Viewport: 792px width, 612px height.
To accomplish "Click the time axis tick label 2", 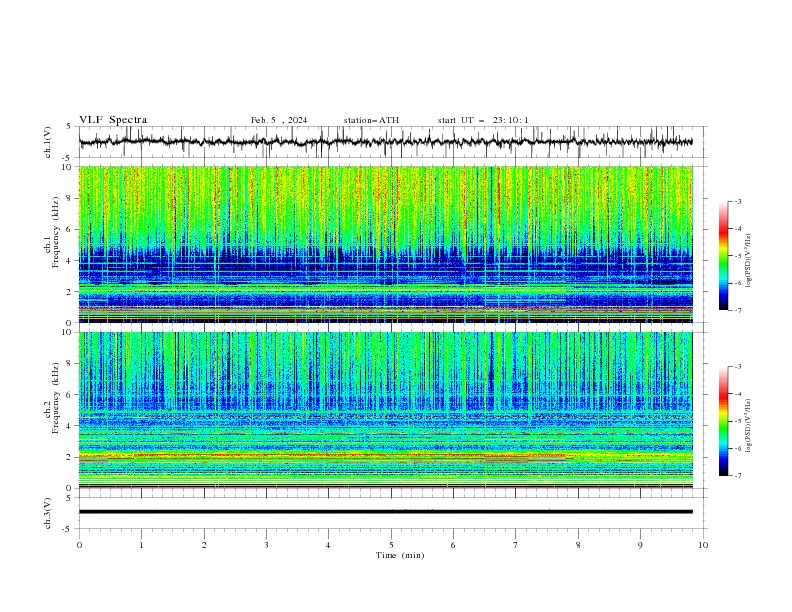I will point(204,545).
